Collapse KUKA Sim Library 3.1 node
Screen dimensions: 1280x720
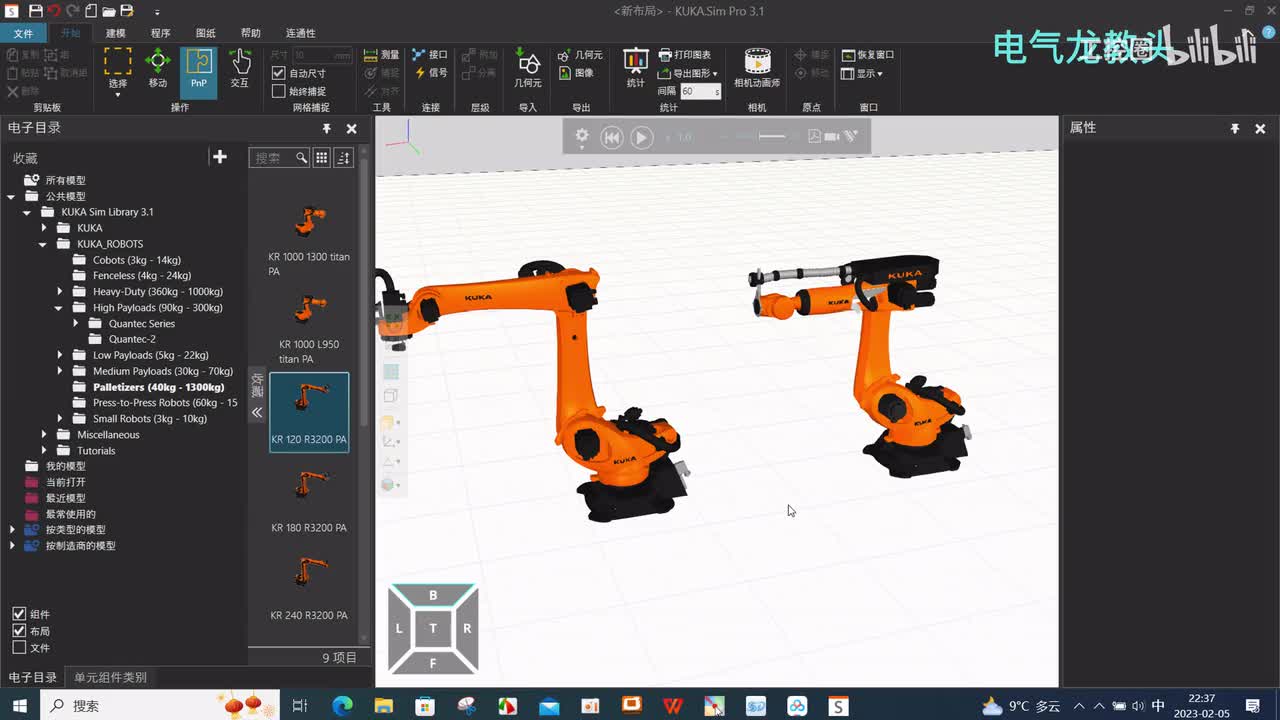click(x=28, y=212)
